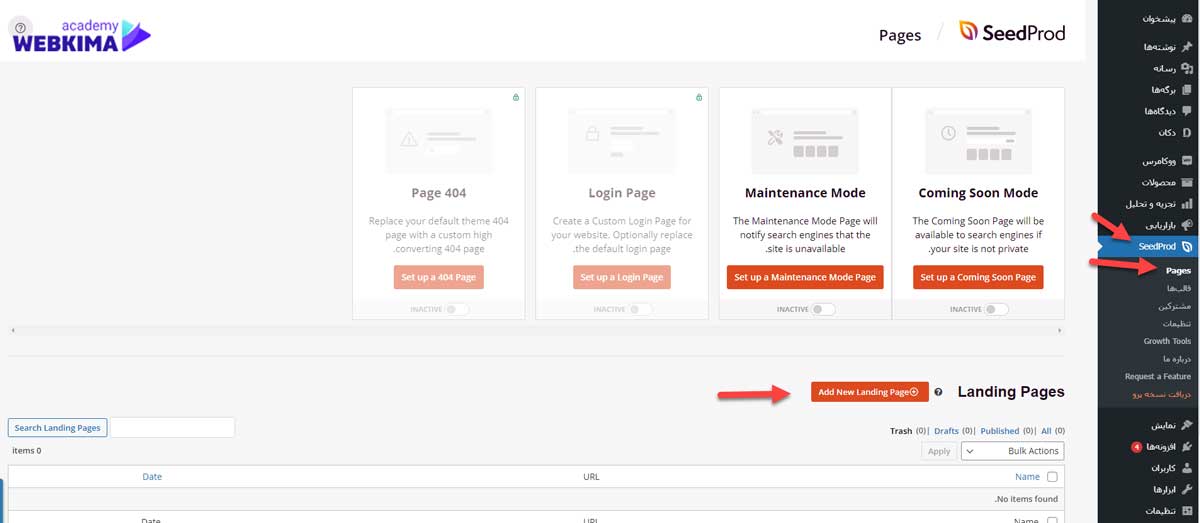Open the Bulk Actions dropdown
1200x523 pixels.
point(1012,451)
